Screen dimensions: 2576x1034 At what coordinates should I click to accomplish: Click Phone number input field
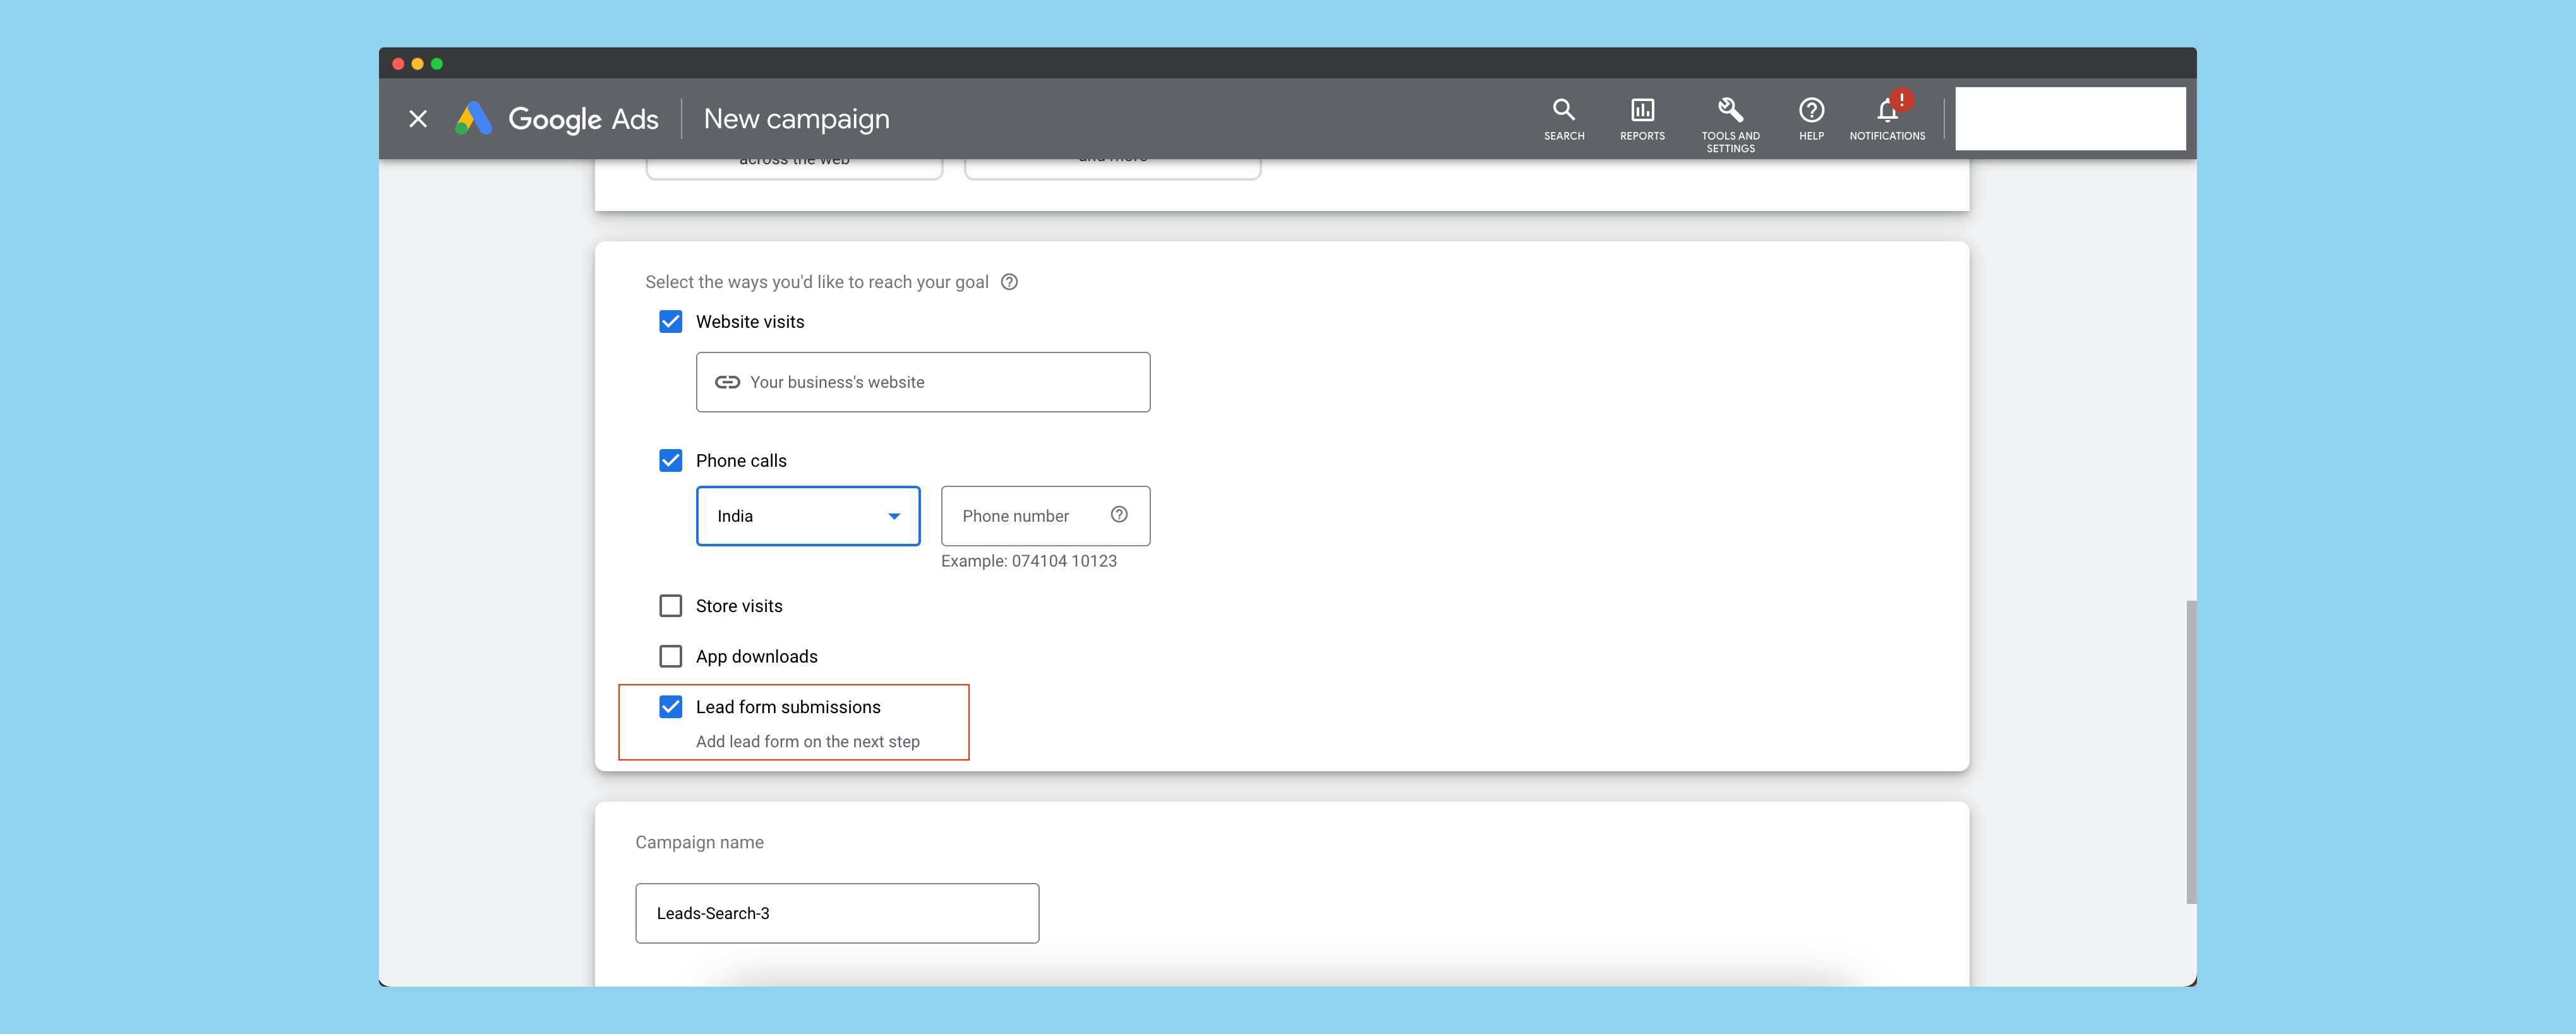pyautogui.click(x=1043, y=515)
